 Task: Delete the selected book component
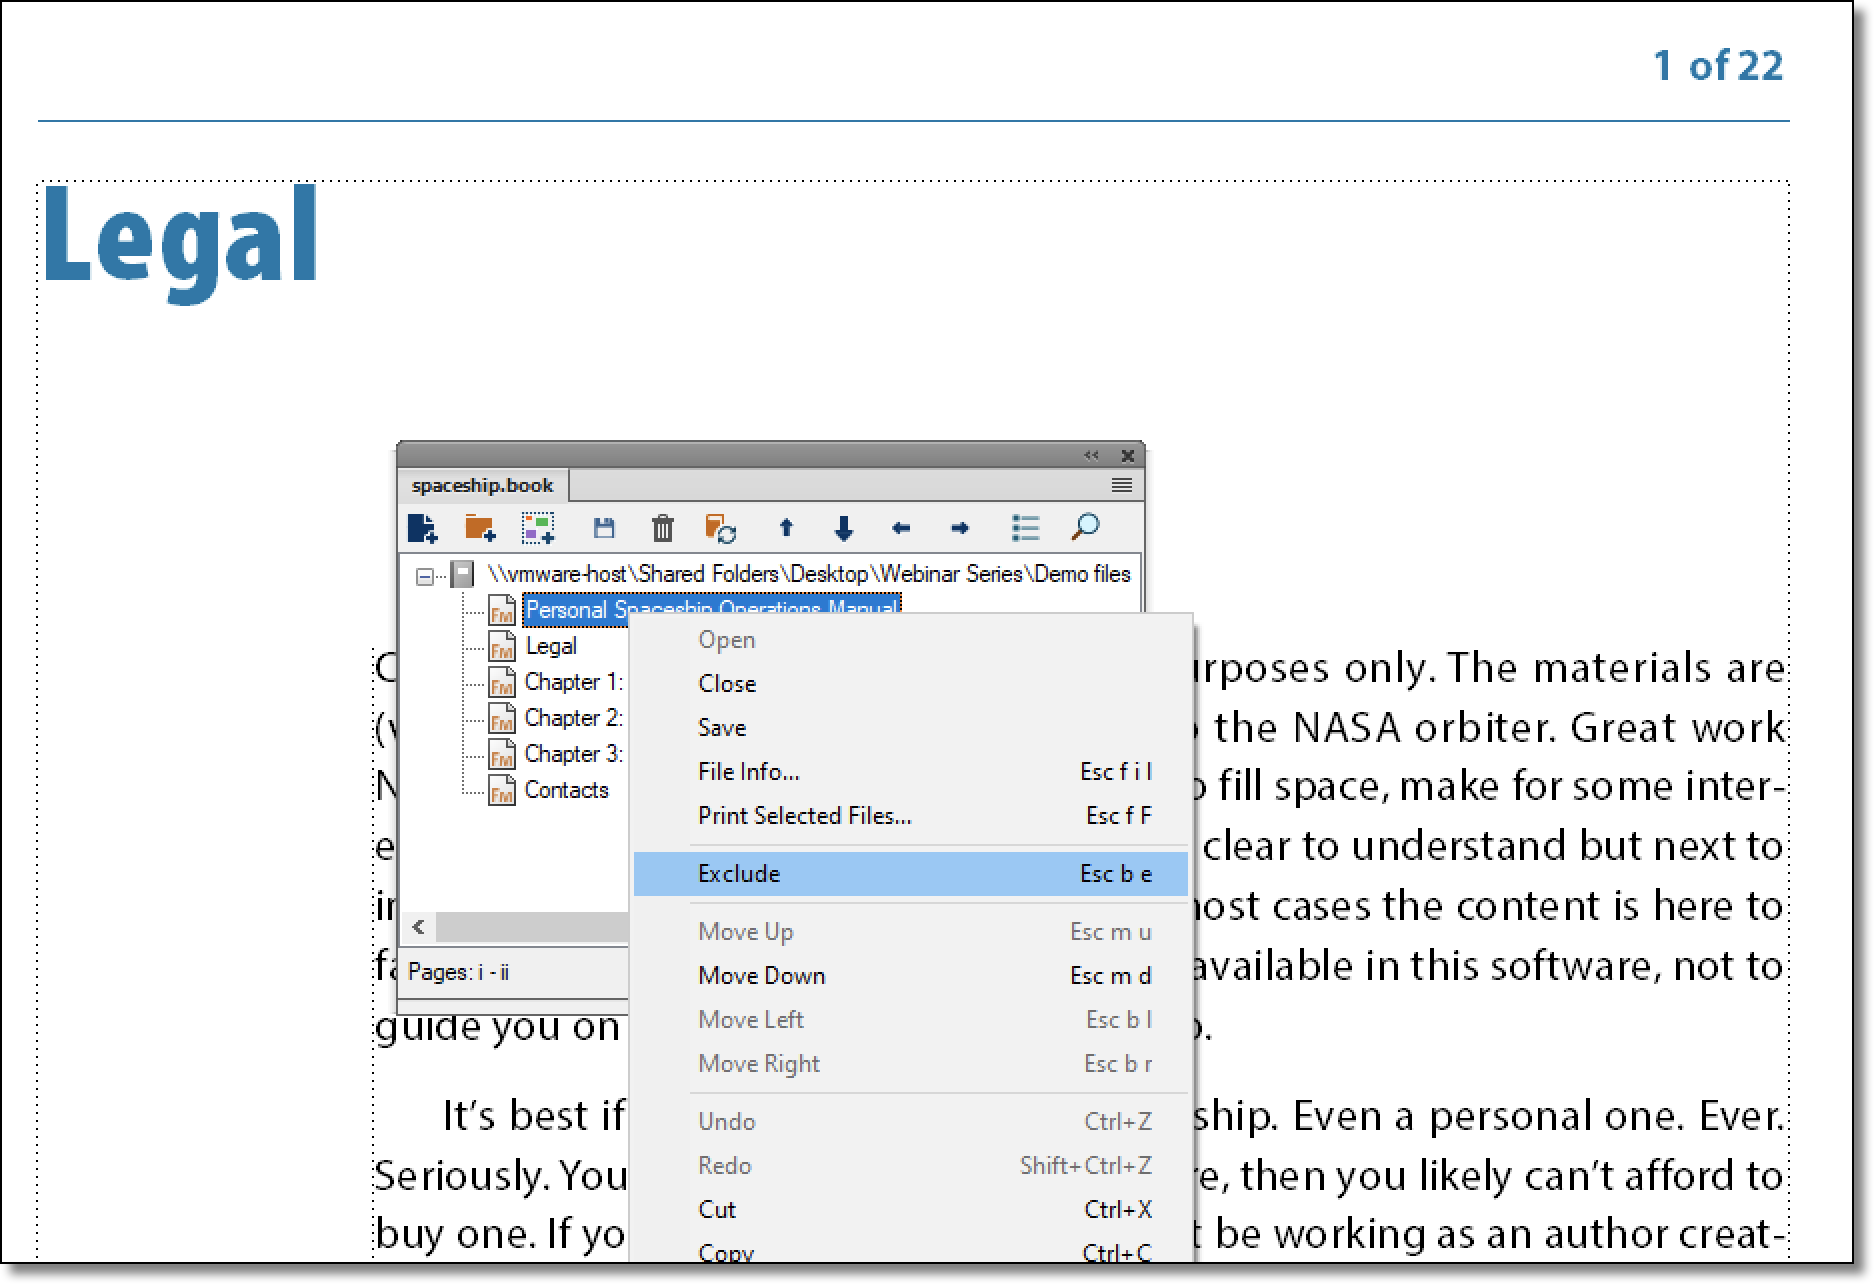662,528
